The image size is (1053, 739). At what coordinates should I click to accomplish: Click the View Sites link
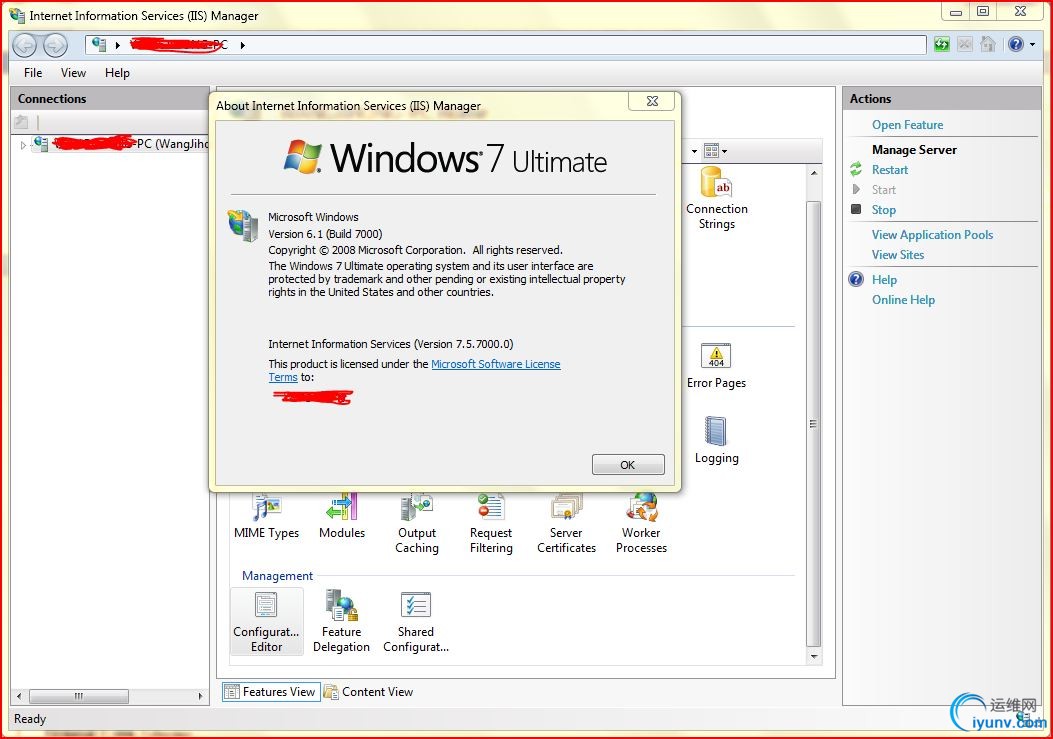point(898,255)
